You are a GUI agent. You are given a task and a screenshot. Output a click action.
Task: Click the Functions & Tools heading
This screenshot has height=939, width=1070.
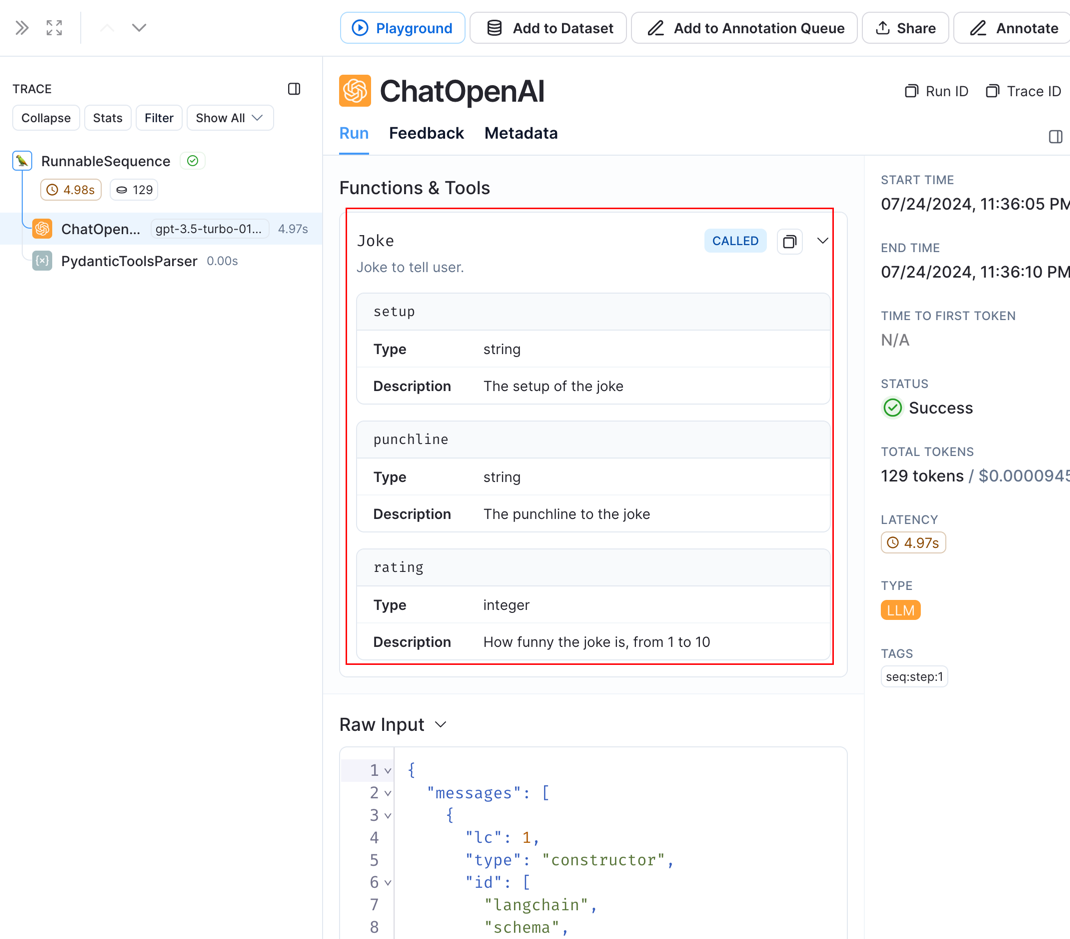[415, 188]
